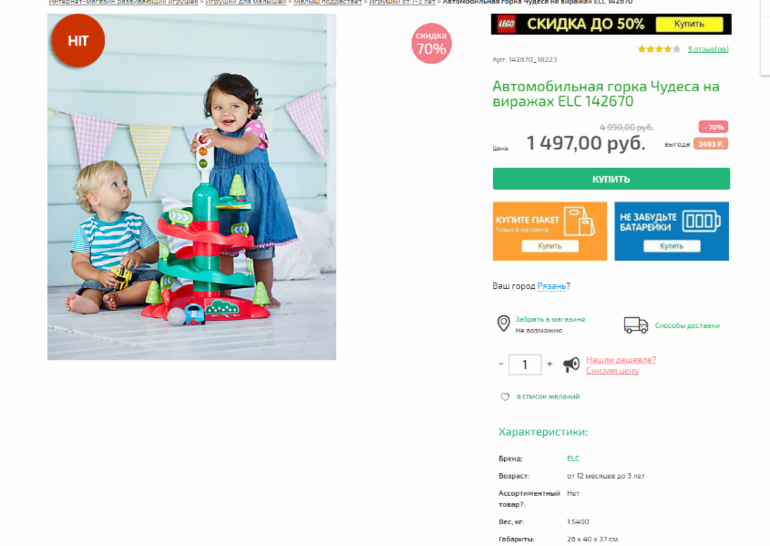Viewport: 770px width, 546px height.
Task: Click Купить in the orange package banner
Action: click(x=550, y=246)
